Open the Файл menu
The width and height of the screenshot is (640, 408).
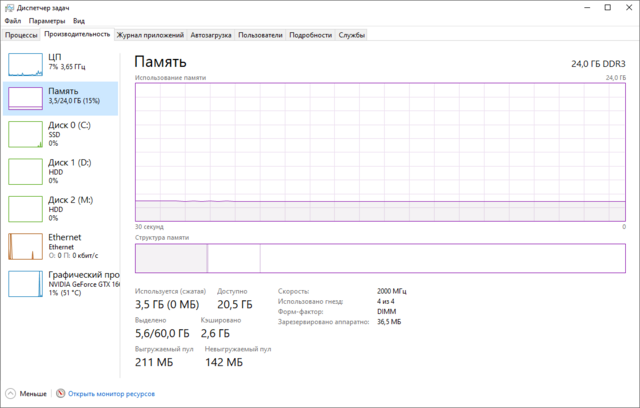coord(12,20)
